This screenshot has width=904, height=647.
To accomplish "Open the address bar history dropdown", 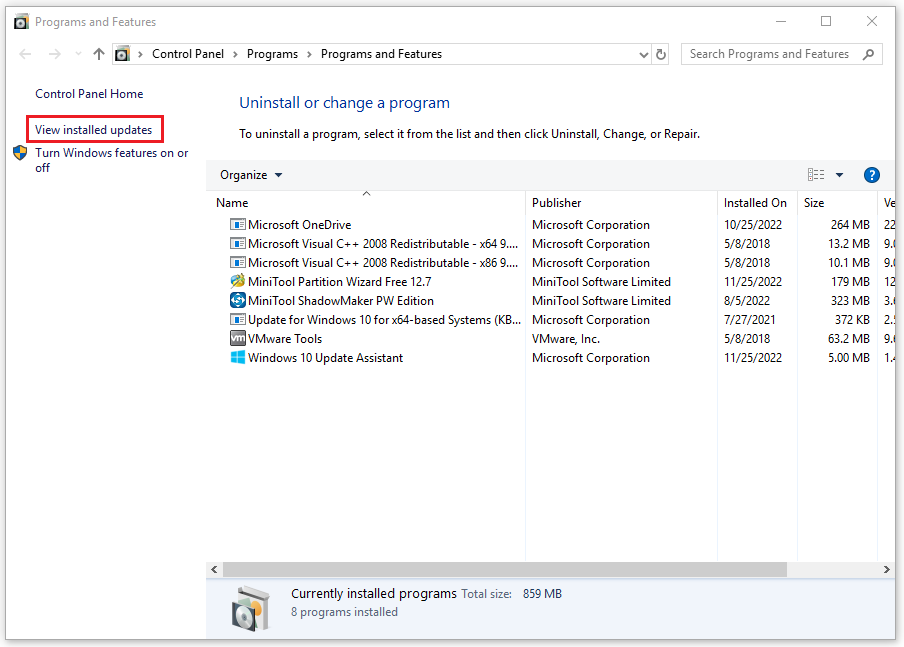I will (644, 54).
